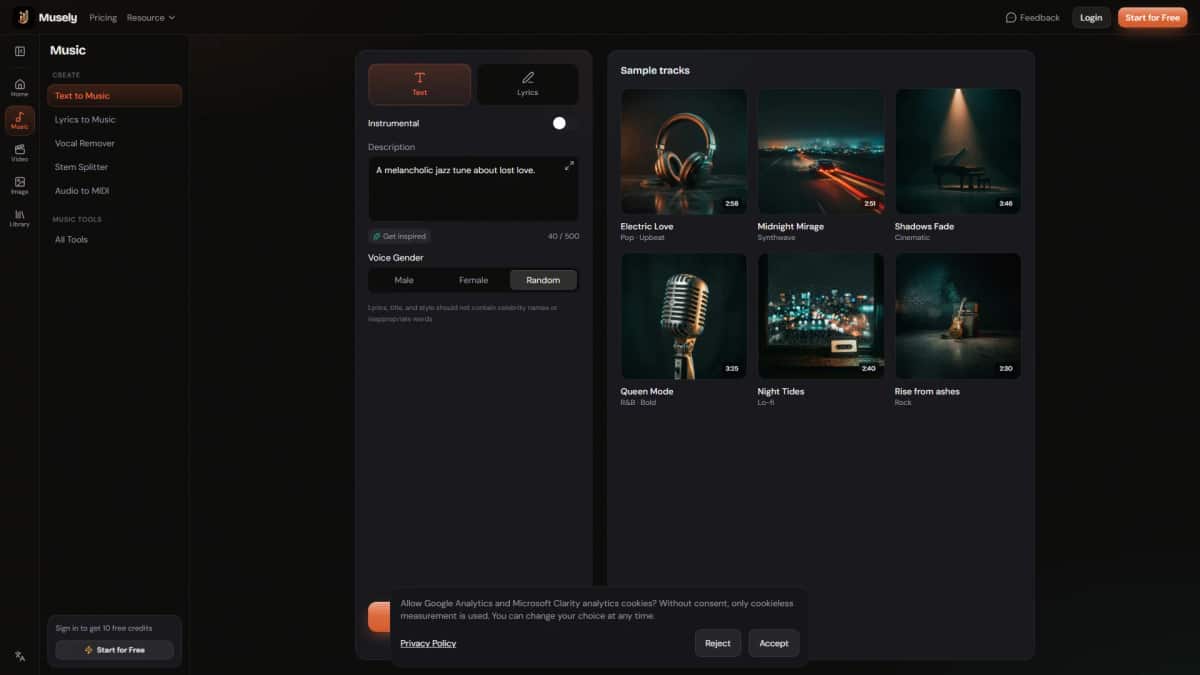1200x675 pixels.
Task: Toggle the Instrumental switch
Action: pyautogui.click(x=564, y=123)
